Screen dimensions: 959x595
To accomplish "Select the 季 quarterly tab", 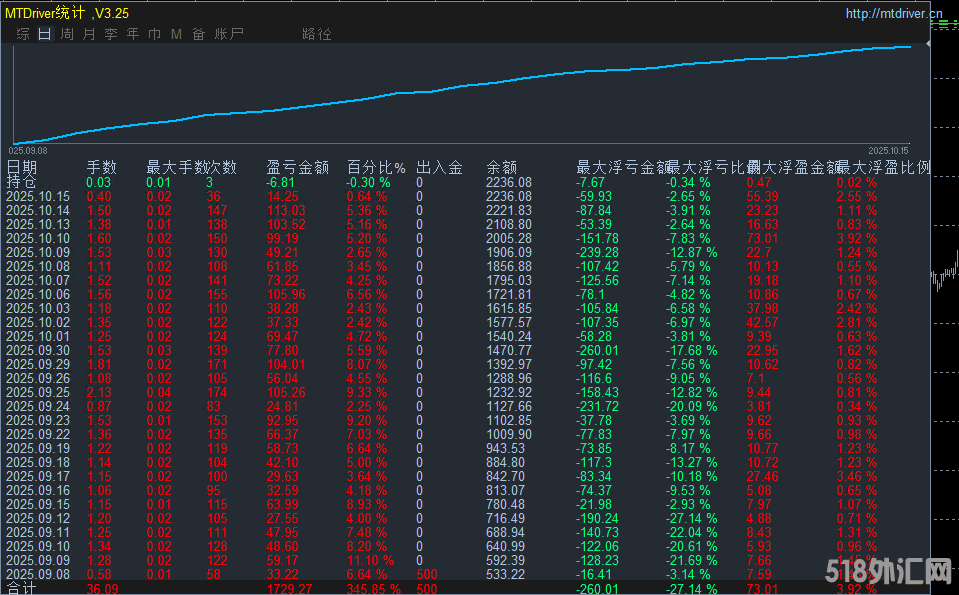I will tap(110, 34).
